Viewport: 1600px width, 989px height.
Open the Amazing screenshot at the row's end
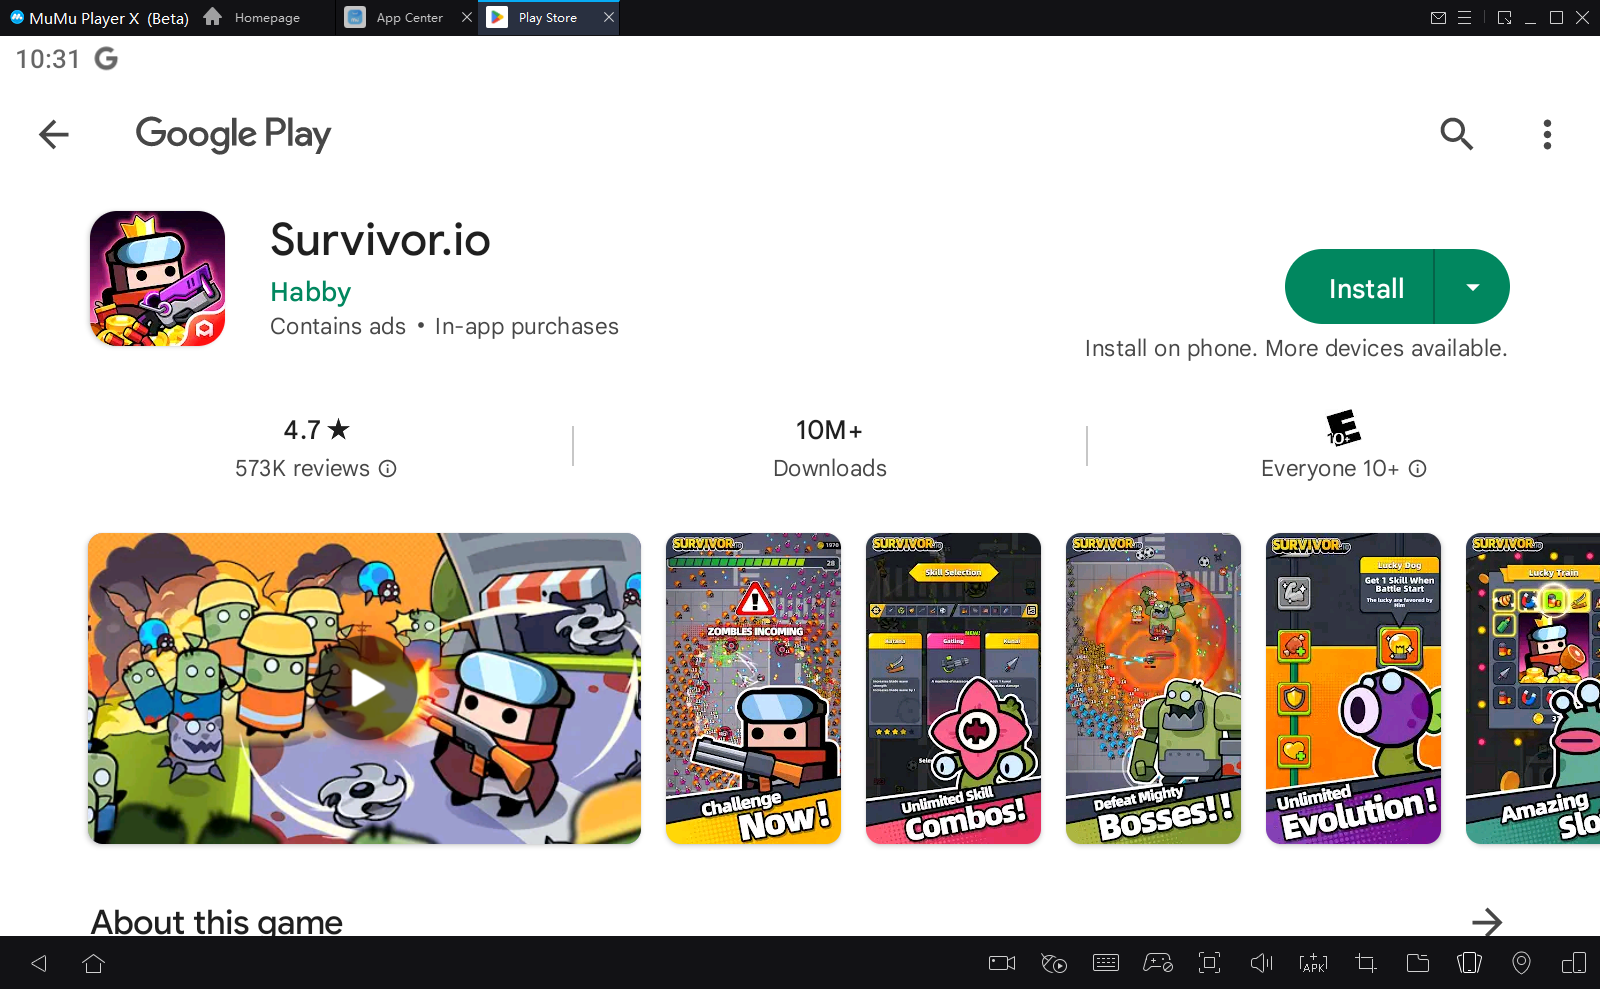pyautogui.click(x=1533, y=688)
